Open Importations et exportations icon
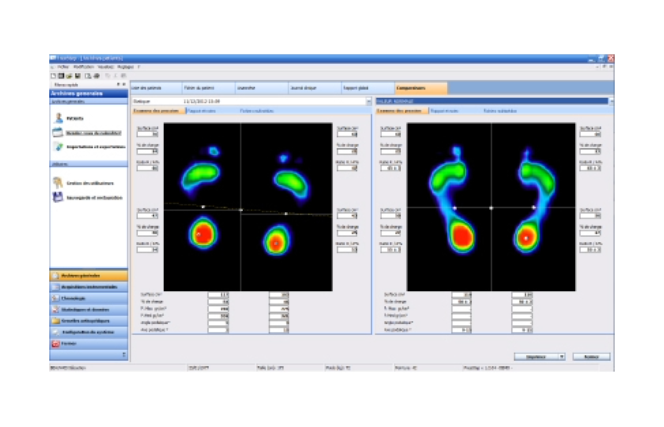 (56, 147)
